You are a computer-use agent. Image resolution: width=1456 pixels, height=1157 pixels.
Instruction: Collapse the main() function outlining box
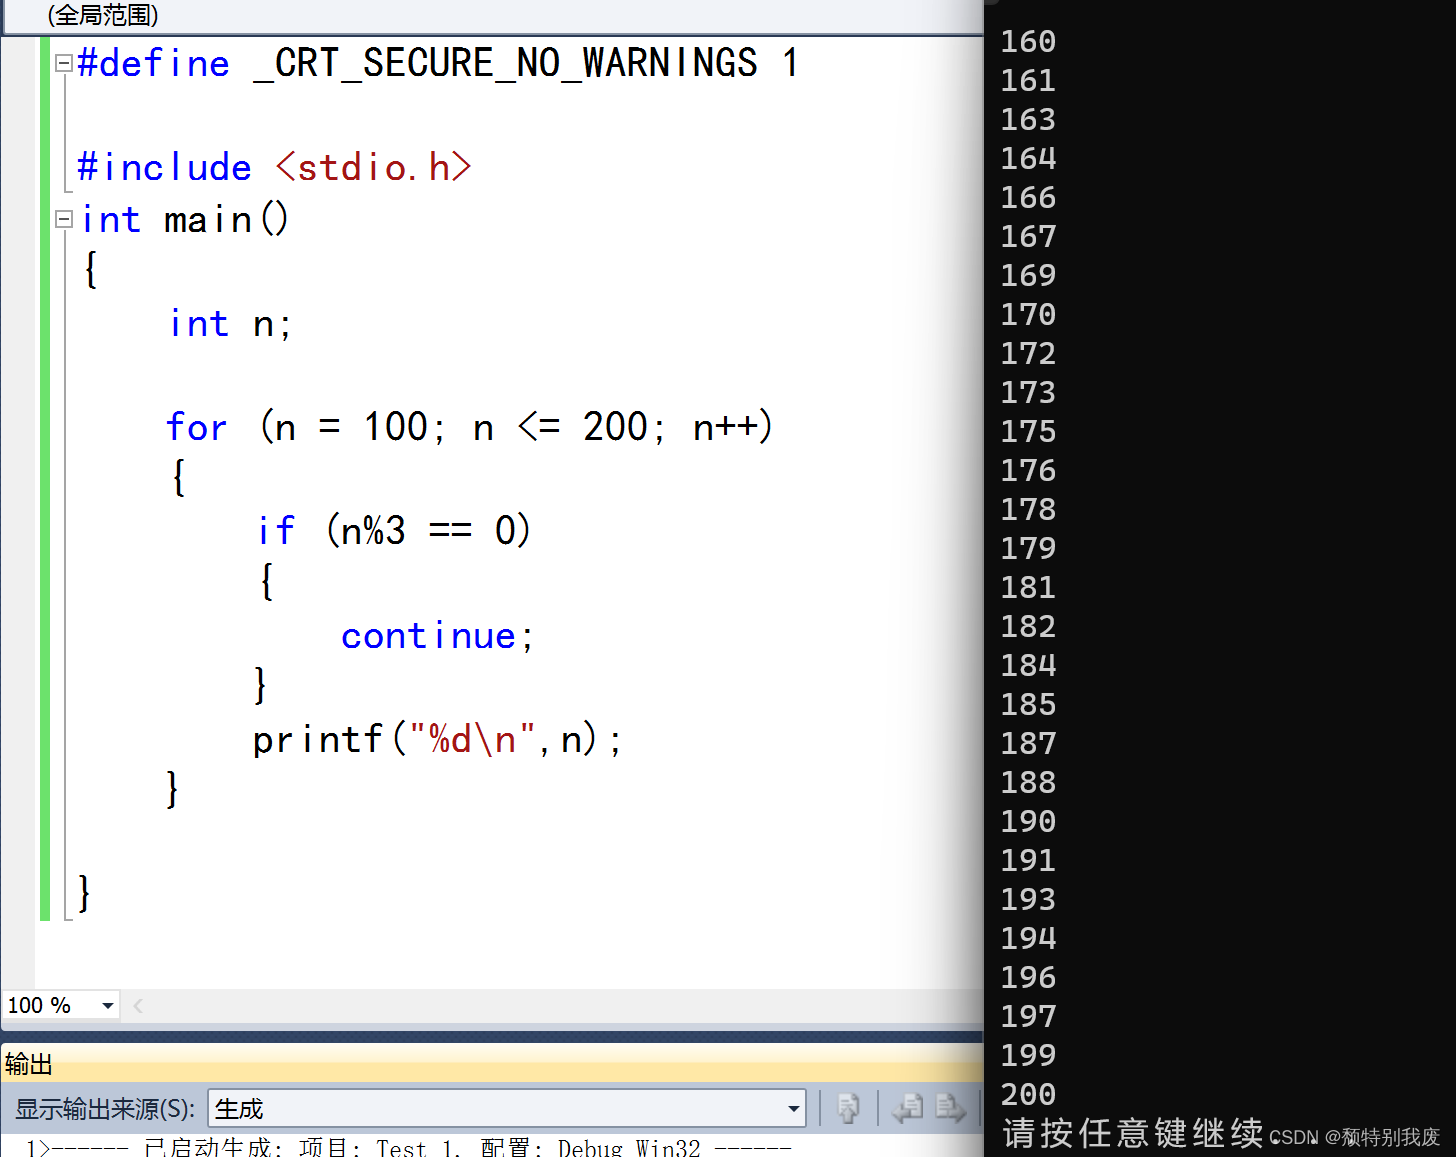64,219
